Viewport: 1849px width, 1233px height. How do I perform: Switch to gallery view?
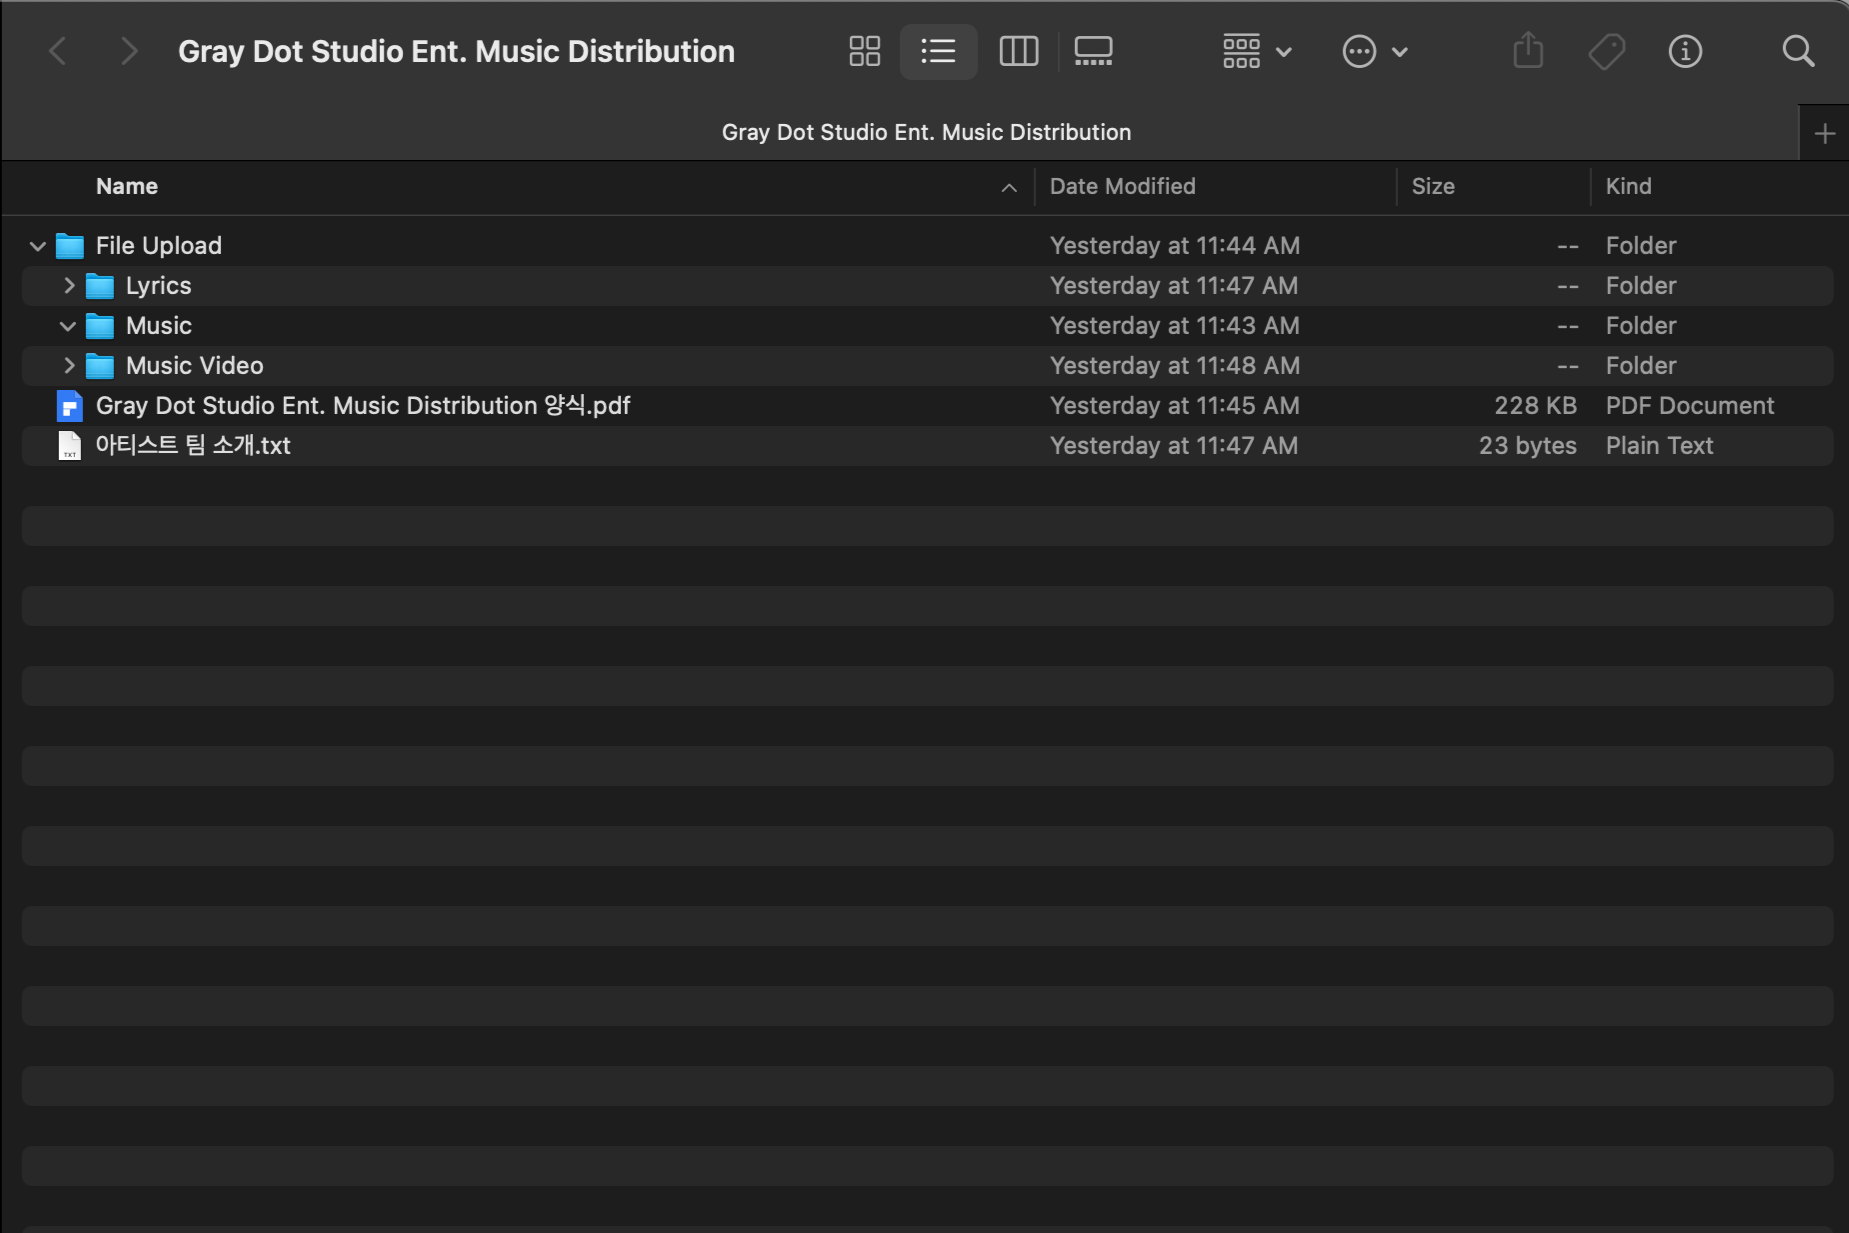1093,51
